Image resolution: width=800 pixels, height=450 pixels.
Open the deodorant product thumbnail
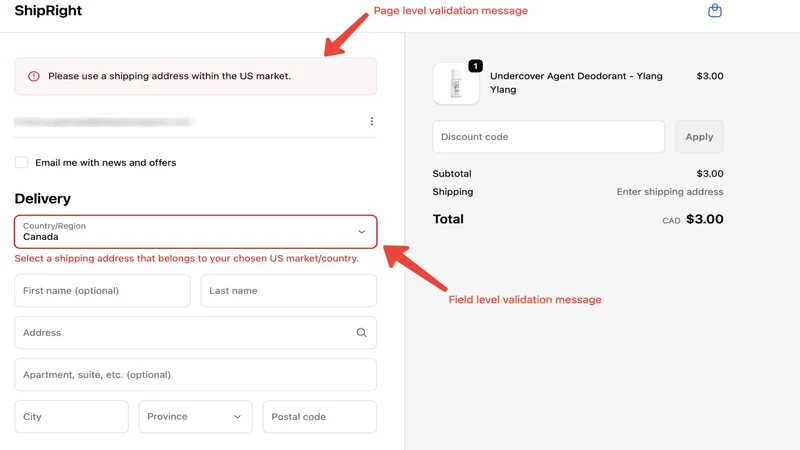click(456, 84)
